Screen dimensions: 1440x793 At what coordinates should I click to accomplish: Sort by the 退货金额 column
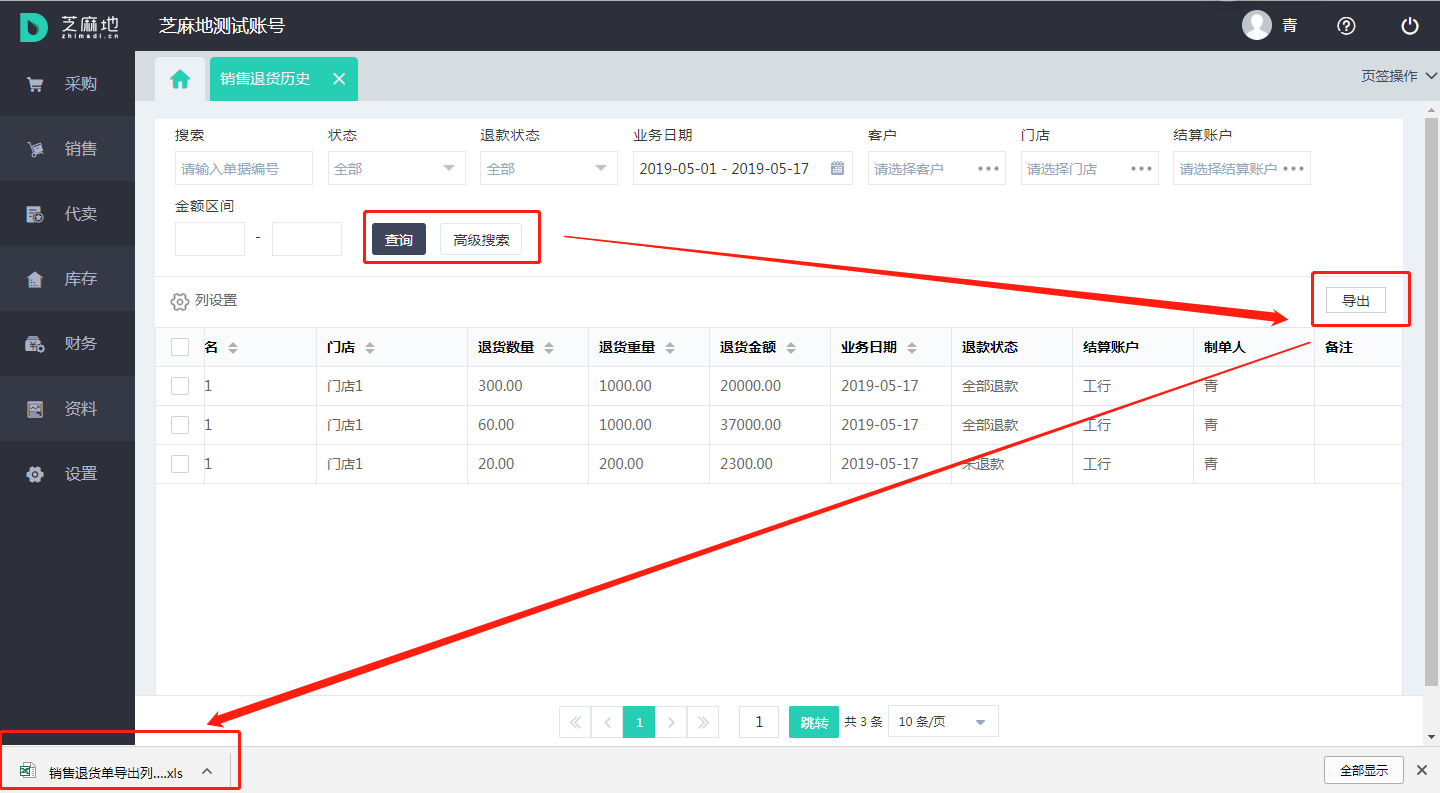click(791, 348)
